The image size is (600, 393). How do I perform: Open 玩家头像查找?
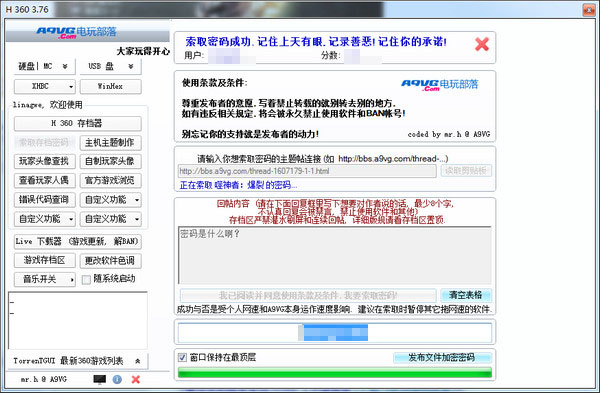click(44, 161)
